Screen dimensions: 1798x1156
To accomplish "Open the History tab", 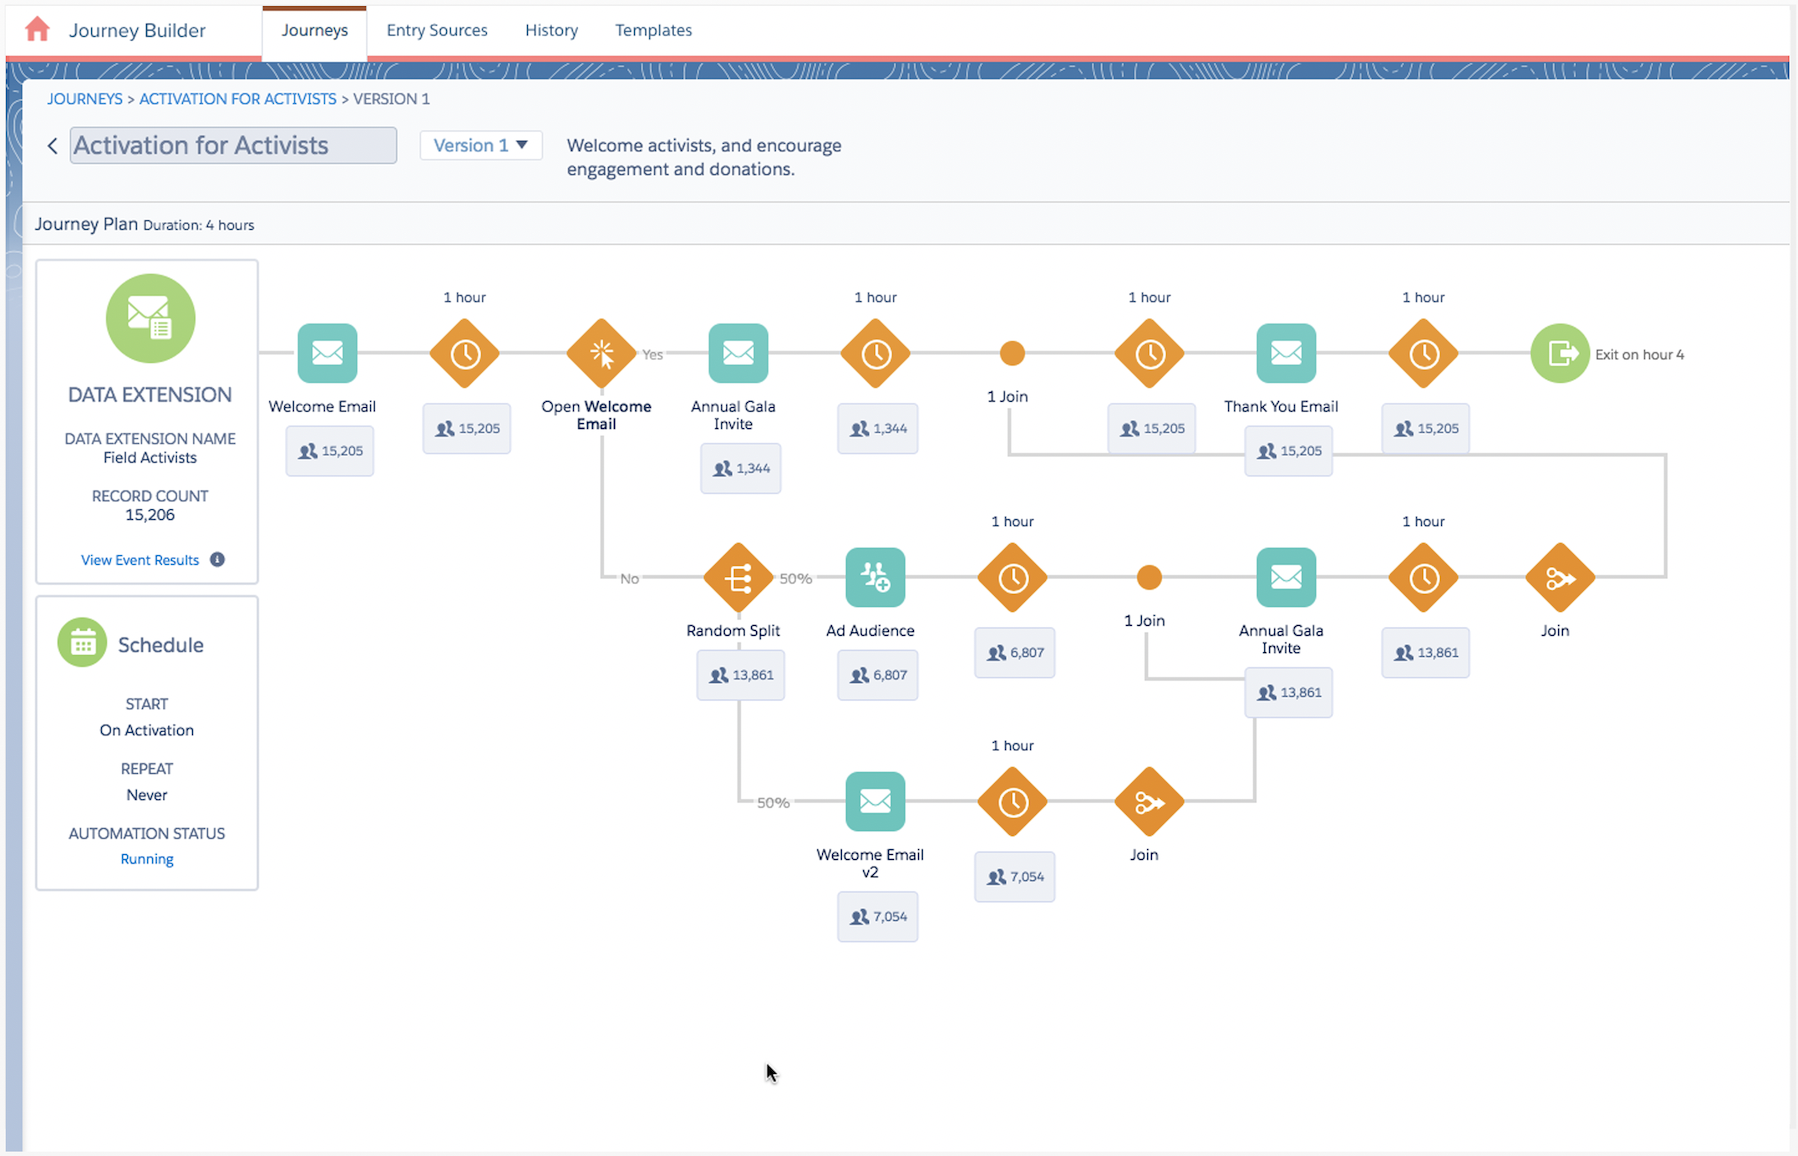I will pyautogui.click(x=551, y=30).
